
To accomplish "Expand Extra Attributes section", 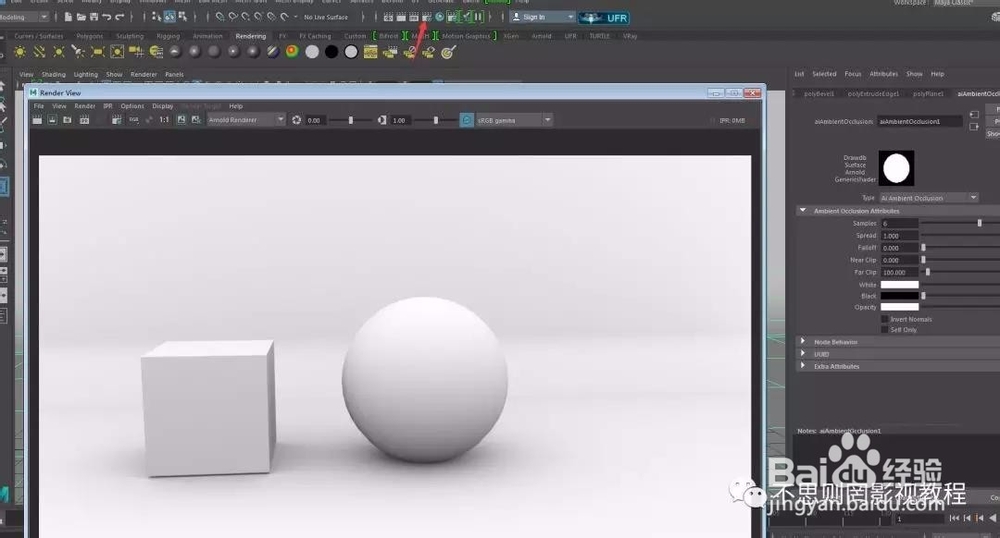I will tap(803, 366).
